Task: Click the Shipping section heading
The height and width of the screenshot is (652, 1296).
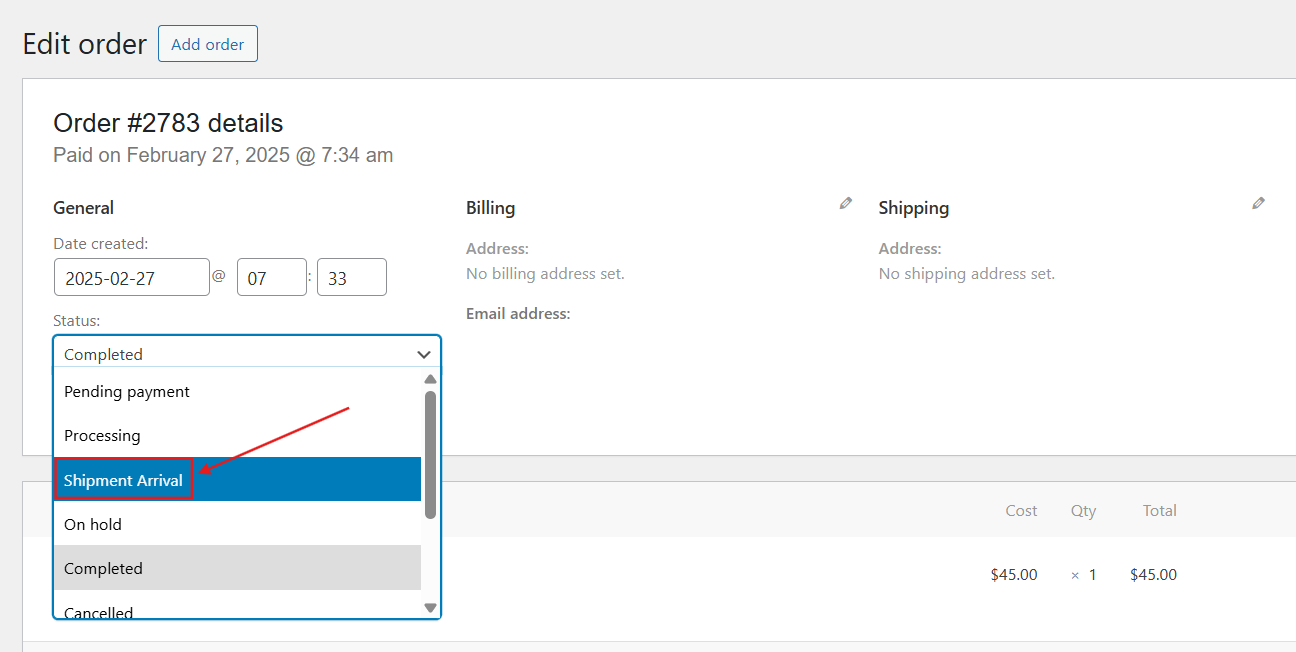Action: click(x=913, y=208)
